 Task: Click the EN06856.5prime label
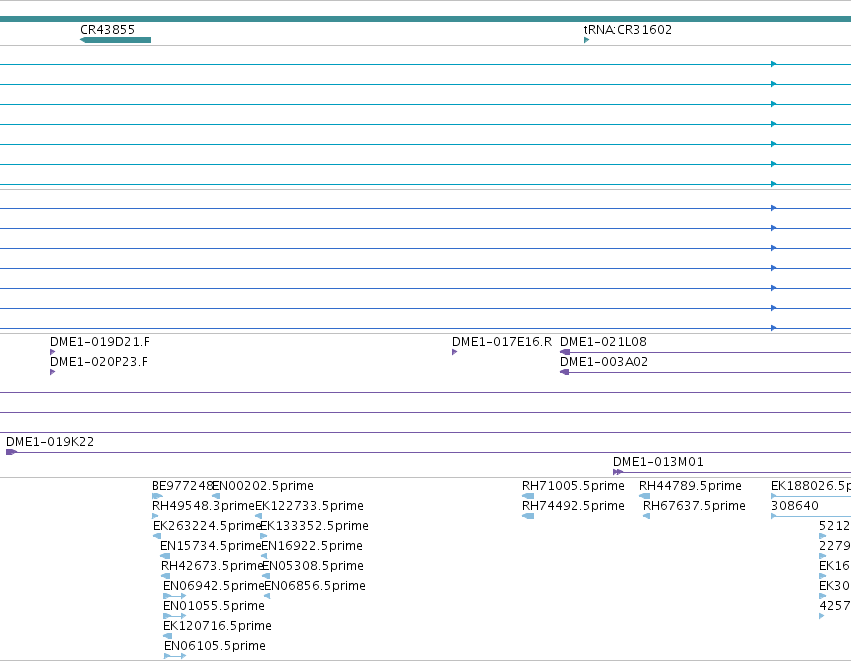pyautogui.click(x=315, y=586)
